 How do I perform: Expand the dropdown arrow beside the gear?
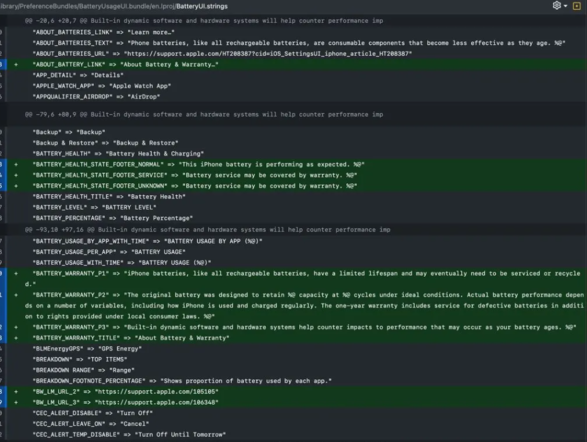tap(565, 6)
